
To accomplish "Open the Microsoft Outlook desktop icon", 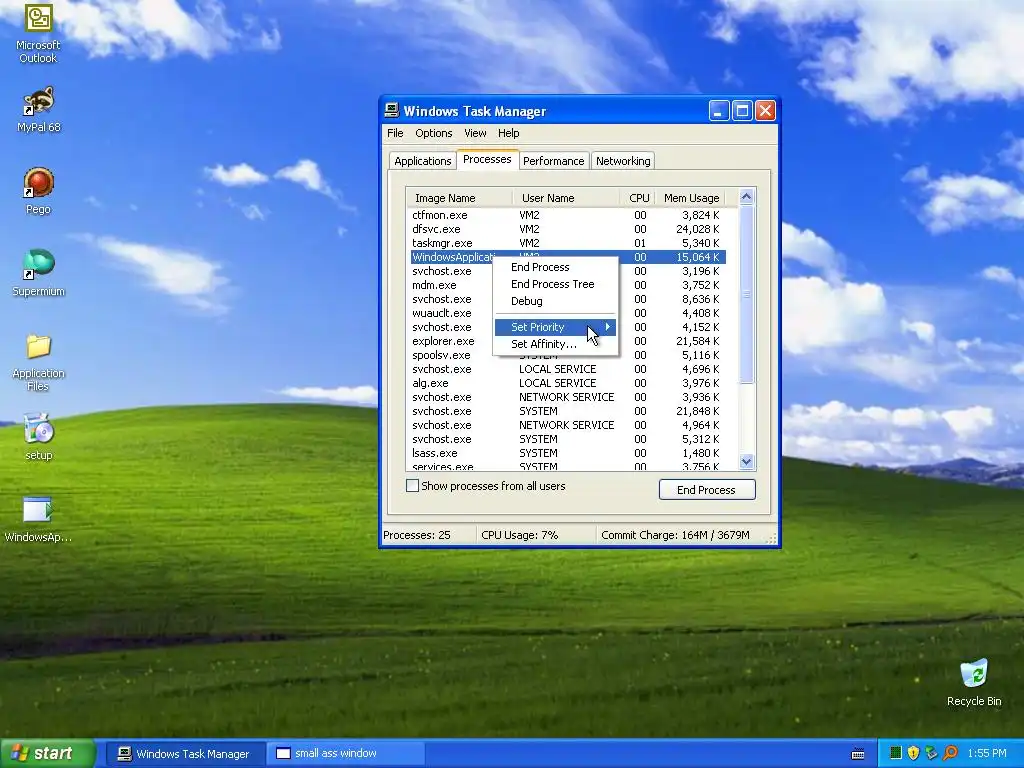I will (x=38, y=33).
